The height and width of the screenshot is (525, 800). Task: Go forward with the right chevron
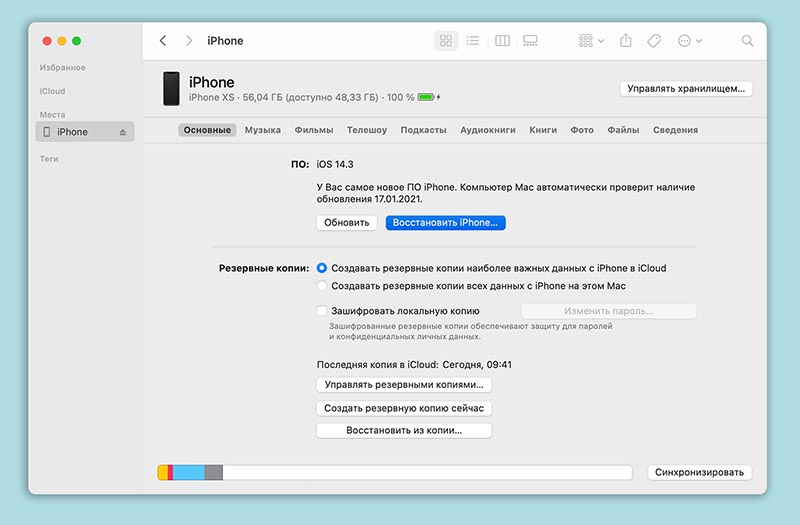189,41
